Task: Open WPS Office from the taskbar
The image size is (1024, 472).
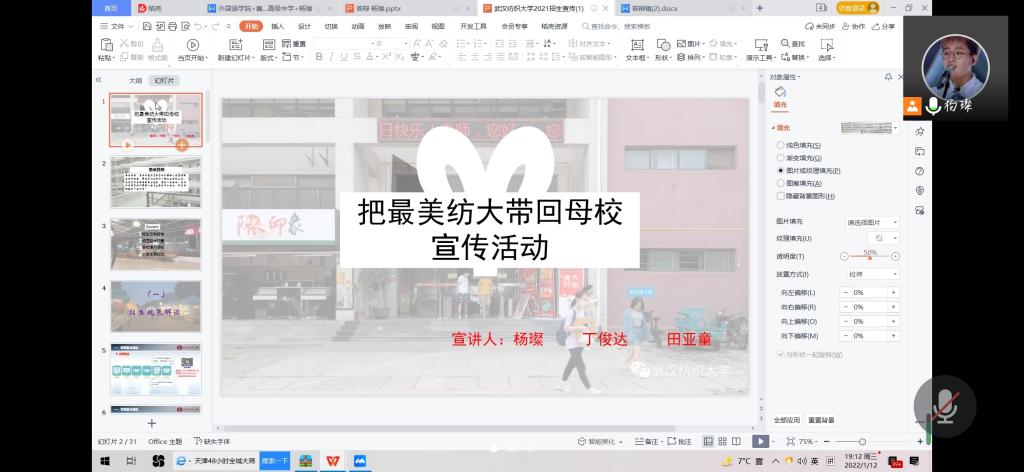Action: tap(331, 461)
